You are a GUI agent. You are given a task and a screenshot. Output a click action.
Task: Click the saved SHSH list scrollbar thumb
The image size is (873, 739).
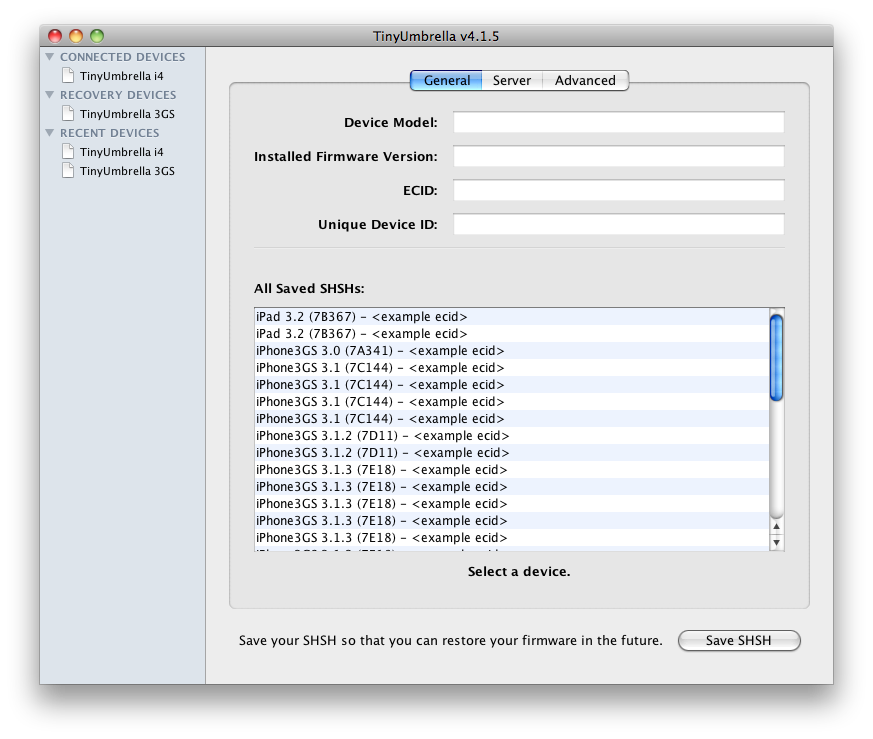click(776, 357)
